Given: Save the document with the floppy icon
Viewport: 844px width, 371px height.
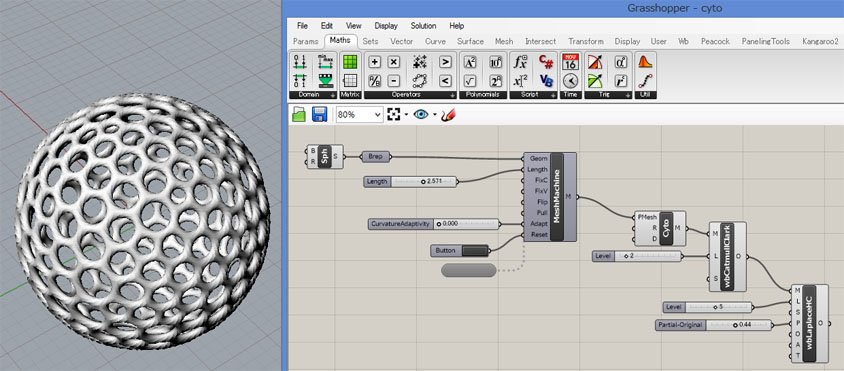Looking at the screenshot, I should click(x=320, y=114).
